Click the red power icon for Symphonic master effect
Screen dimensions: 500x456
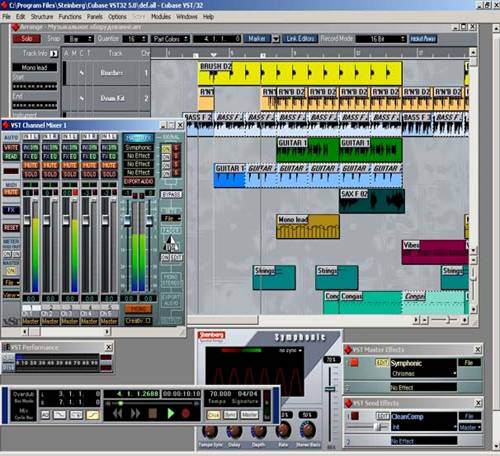354,363
